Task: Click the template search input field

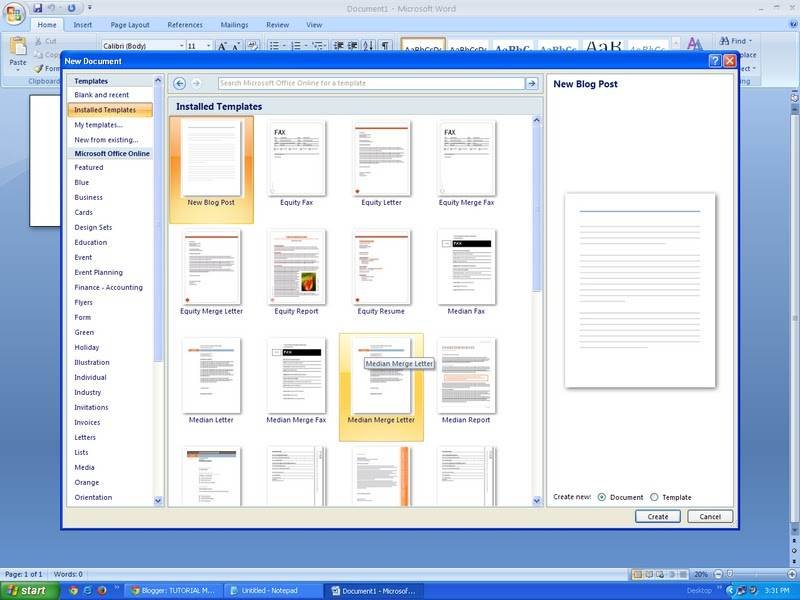Action: (371, 83)
